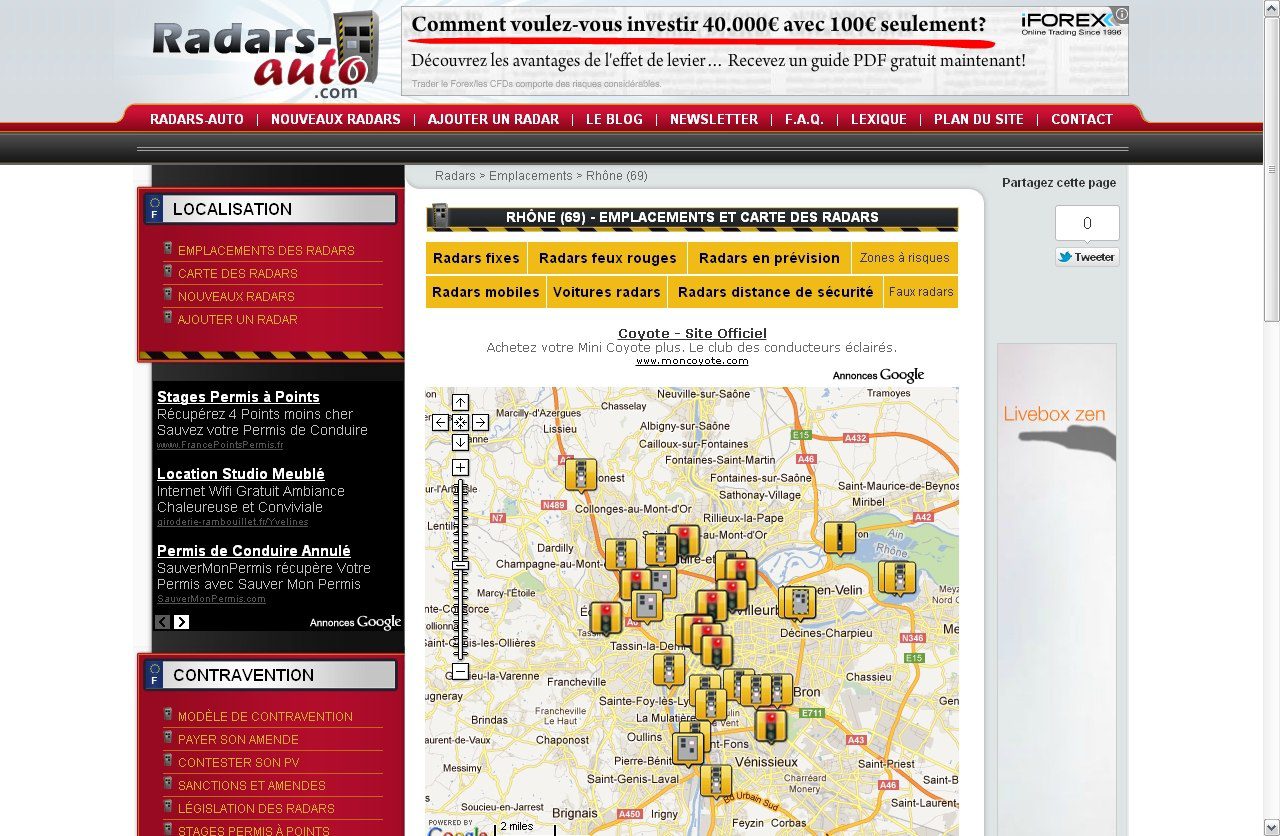Show next ads with the right arrow
The width and height of the screenshot is (1280, 836).
tap(181, 622)
